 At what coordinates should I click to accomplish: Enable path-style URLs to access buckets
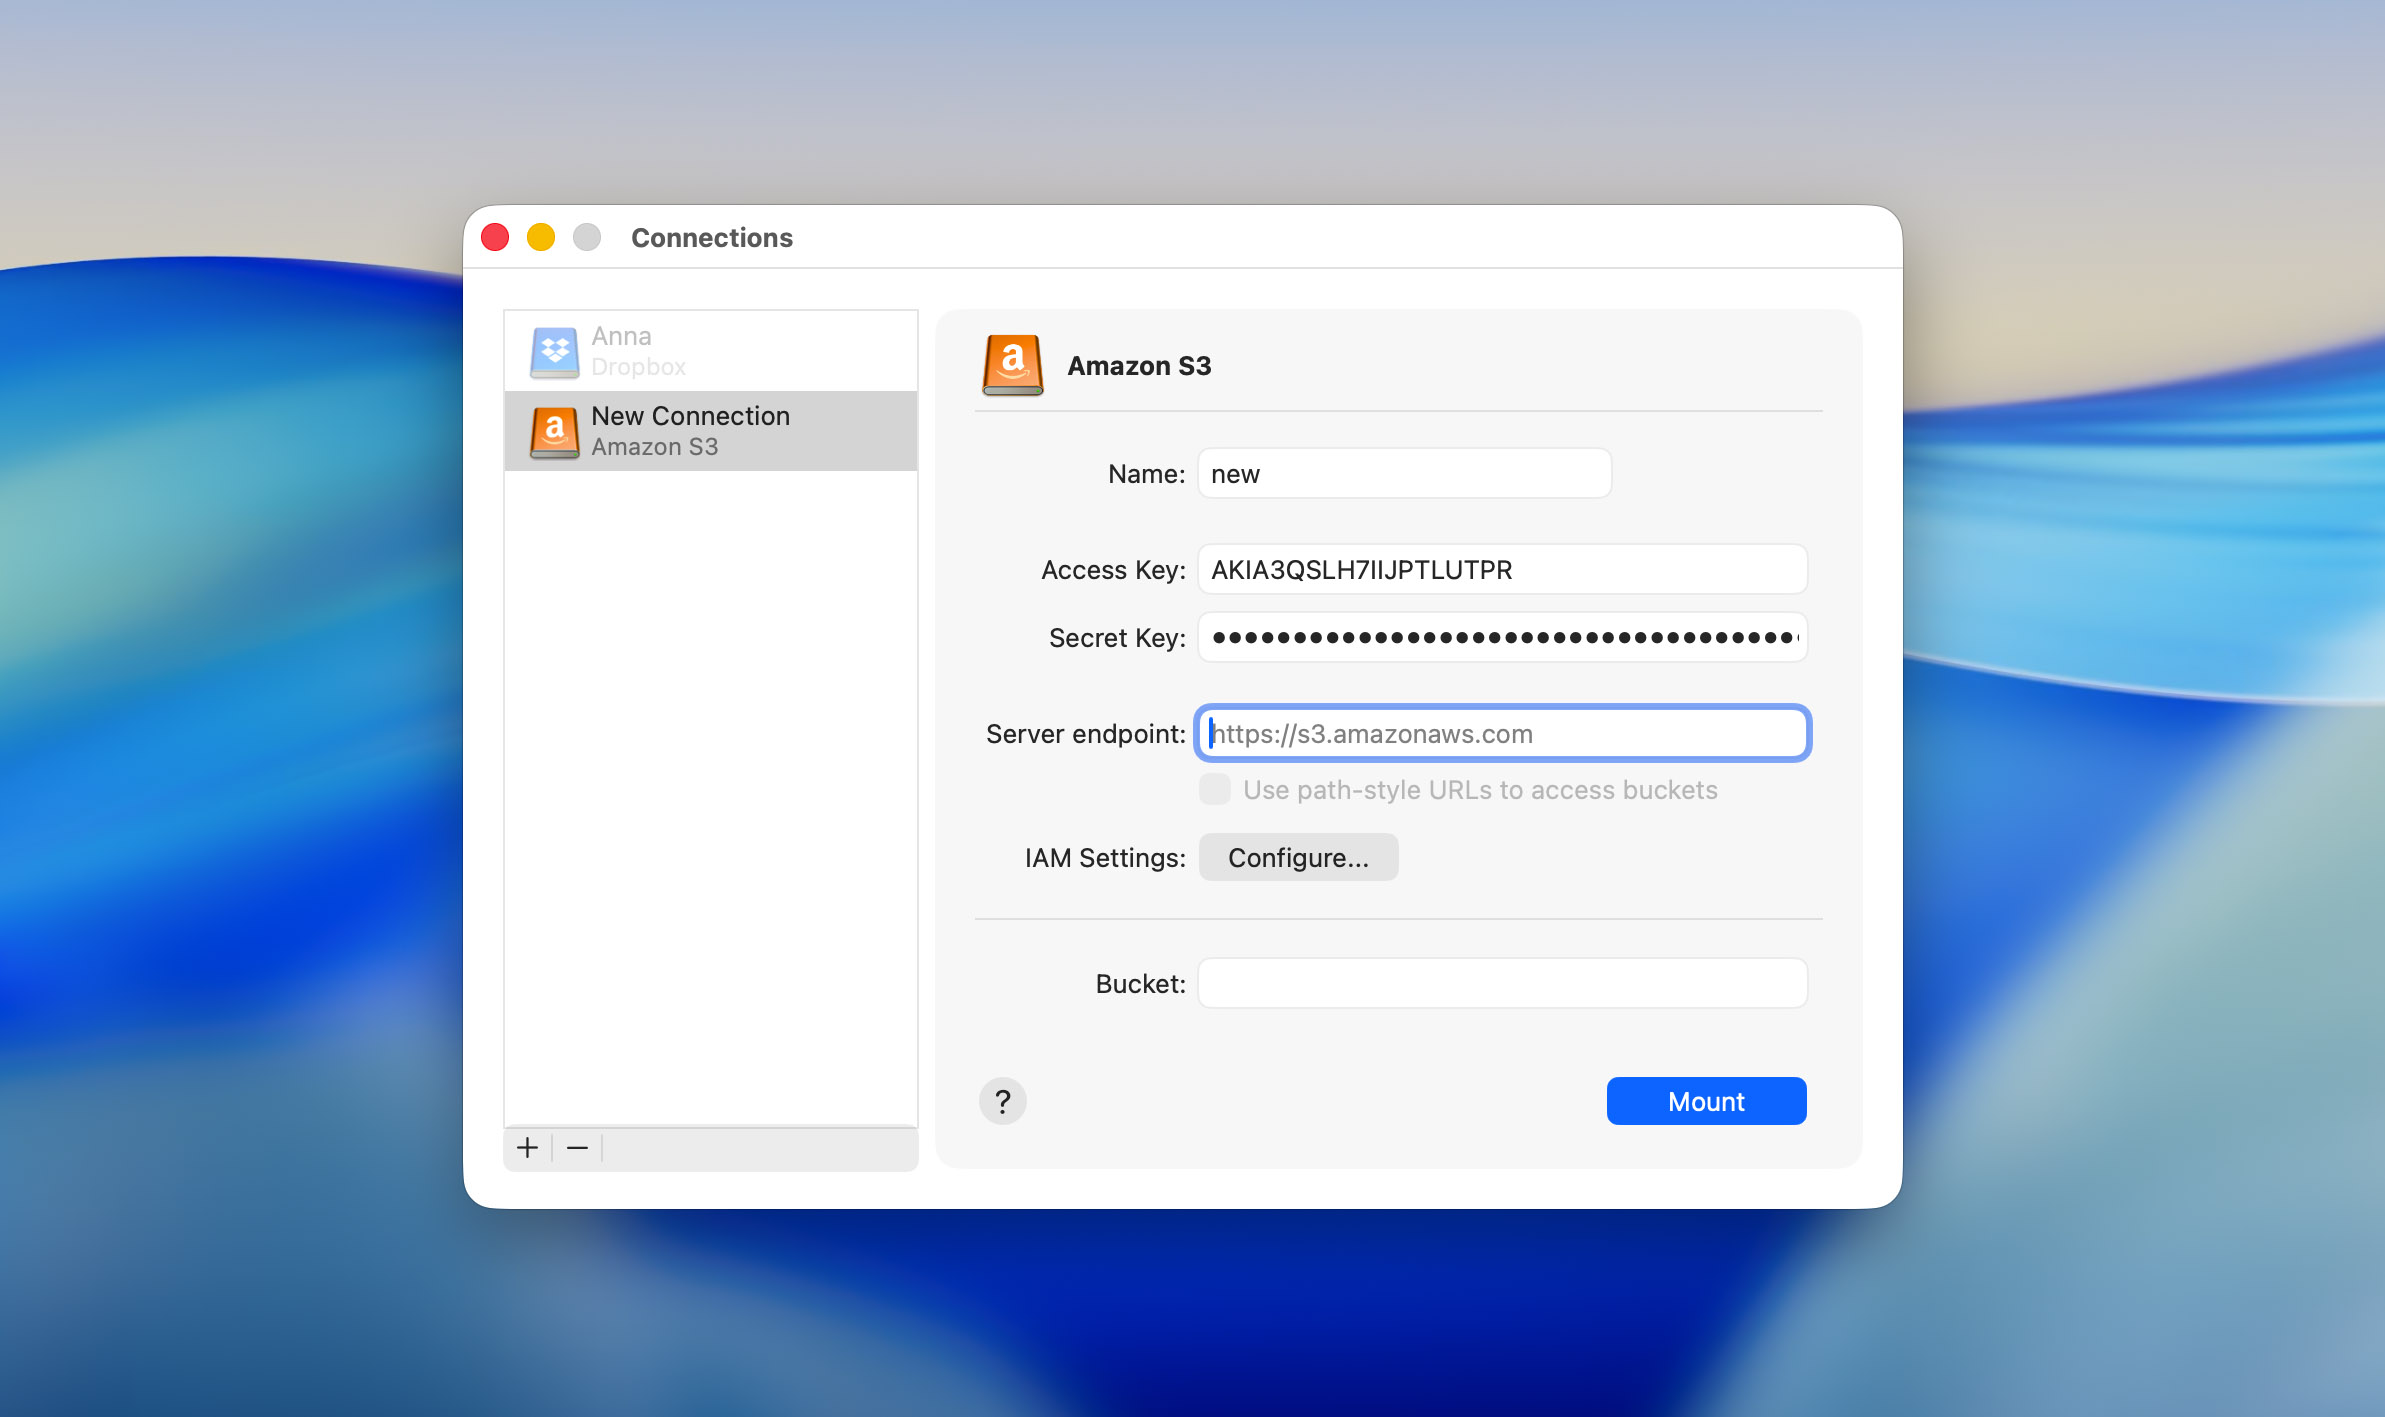(x=1213, y=789)
